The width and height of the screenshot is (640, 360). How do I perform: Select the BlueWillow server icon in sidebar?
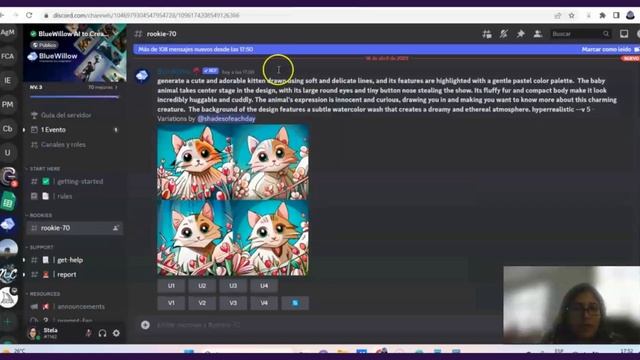coord(8,224)
